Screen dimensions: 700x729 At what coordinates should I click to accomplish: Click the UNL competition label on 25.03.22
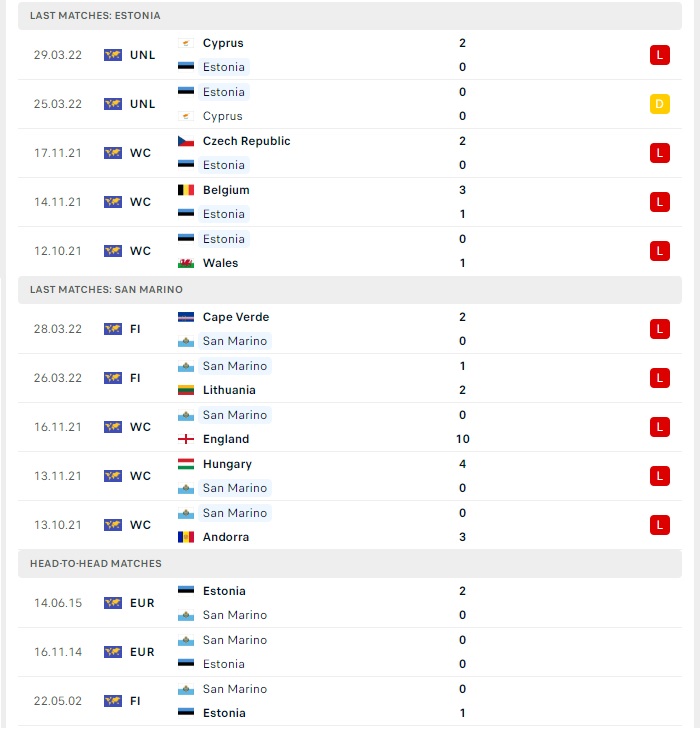coord(142,104)
